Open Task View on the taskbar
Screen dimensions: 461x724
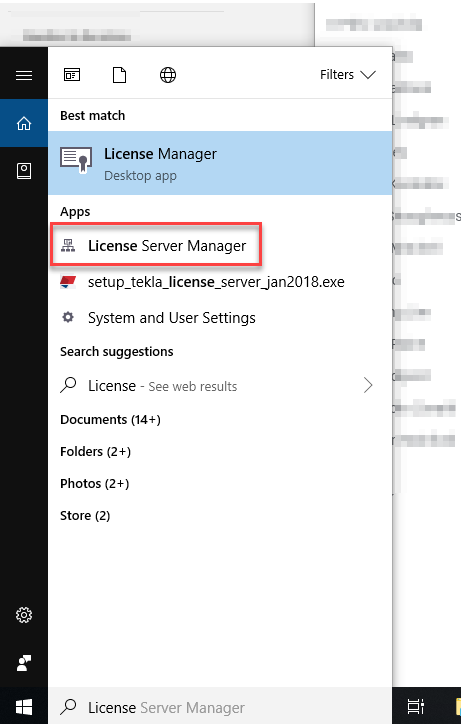pyautogui.click(x=415, y=706)
